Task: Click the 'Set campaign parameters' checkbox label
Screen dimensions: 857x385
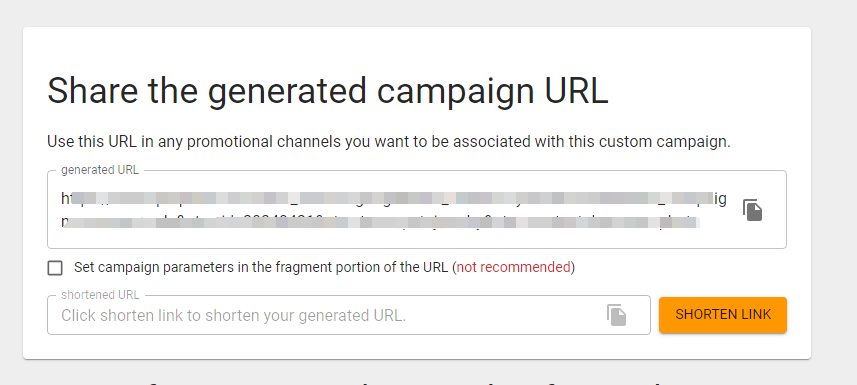Action: (324, 267)
